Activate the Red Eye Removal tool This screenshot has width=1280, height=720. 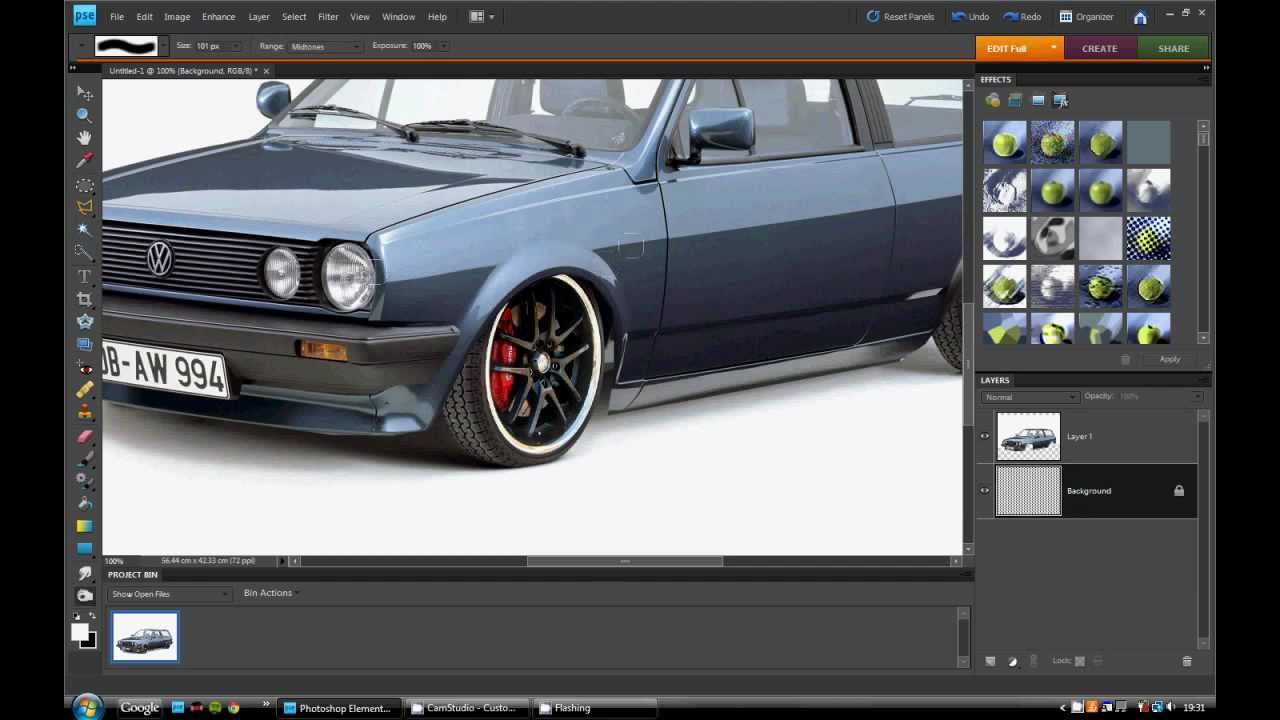click(85, 368)
